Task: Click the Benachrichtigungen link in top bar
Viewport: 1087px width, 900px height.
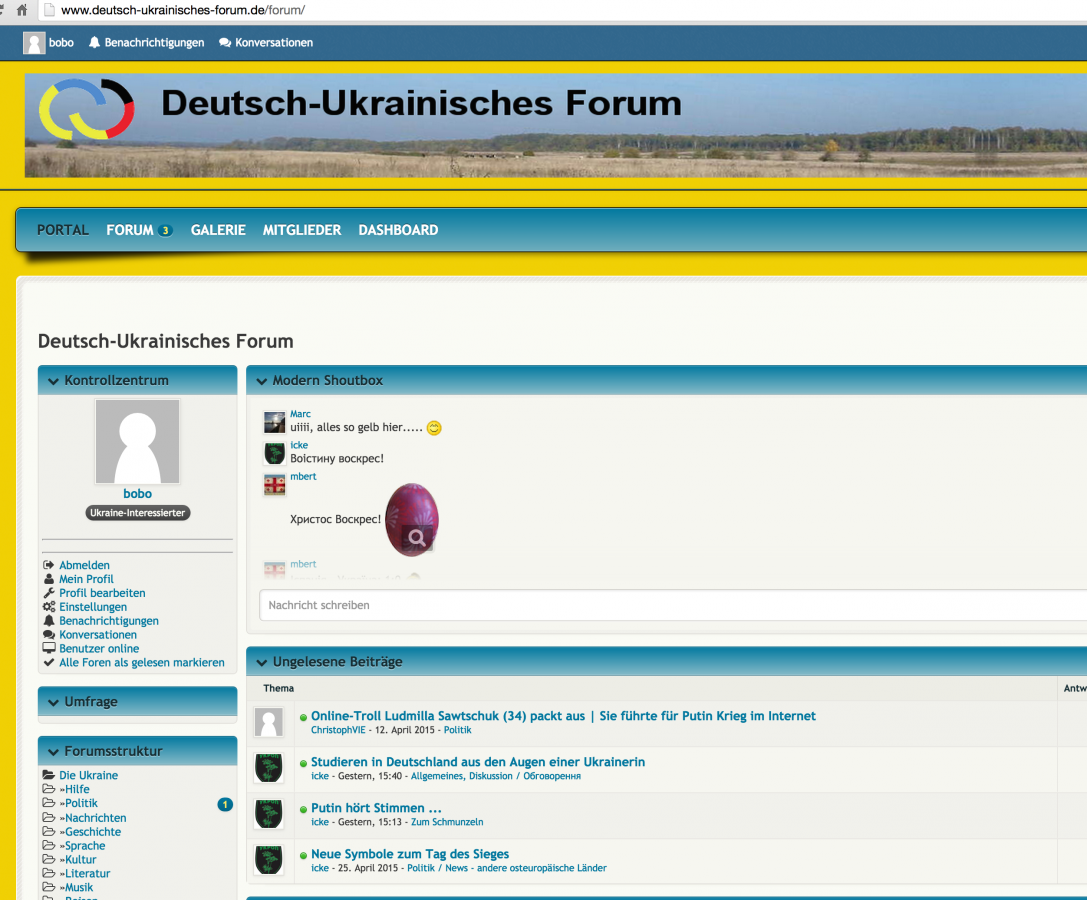Action: (155, 43)
